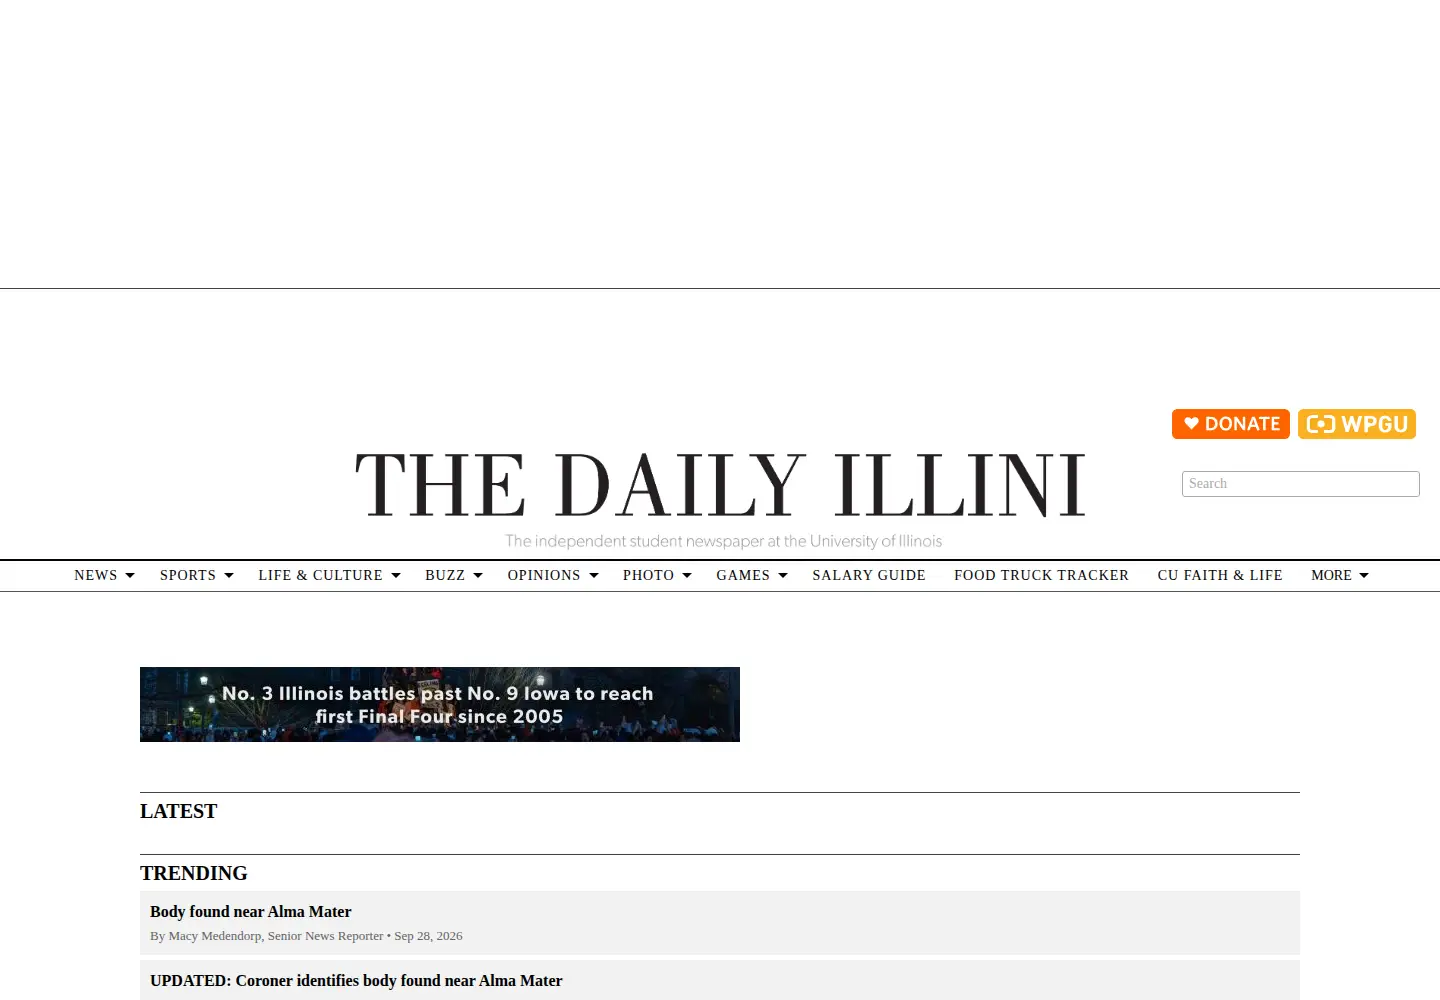Focus the Search input field
Screen dimensions: 1440x1000
click(x=1300, y=484)
